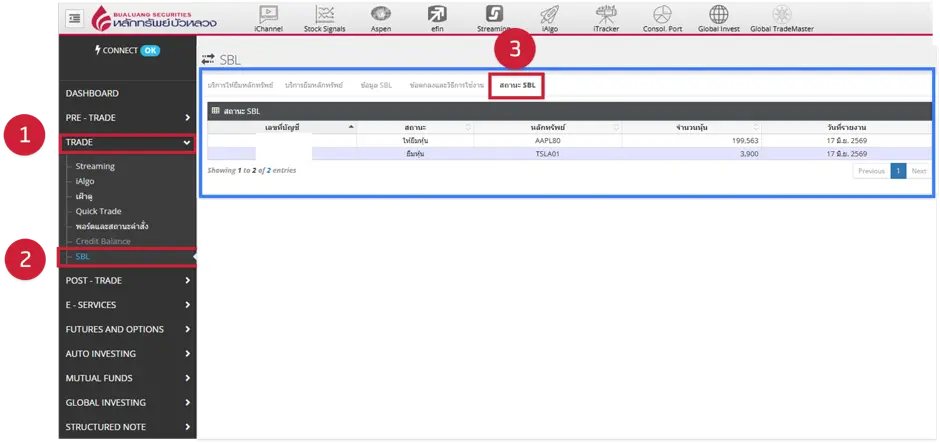The height and width of the screenshot is (444, 940).
Task: Click the hamburger menu toggle icon
Action: [x=75, y=19]
